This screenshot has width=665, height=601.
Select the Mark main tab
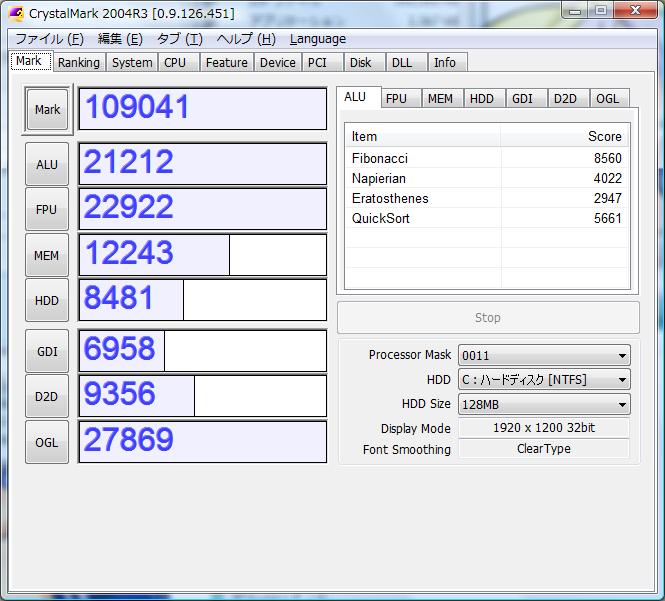click(30, 61)
